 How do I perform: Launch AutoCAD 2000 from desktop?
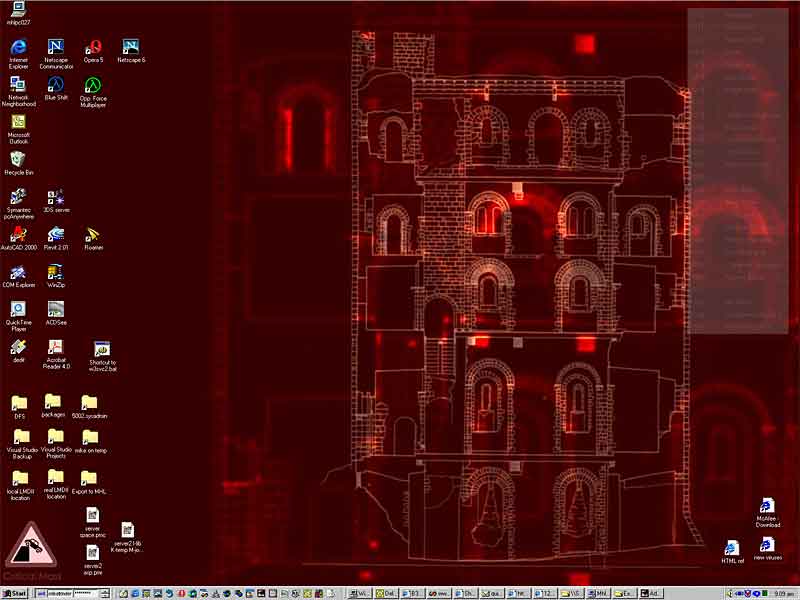(x=18, y=234)
